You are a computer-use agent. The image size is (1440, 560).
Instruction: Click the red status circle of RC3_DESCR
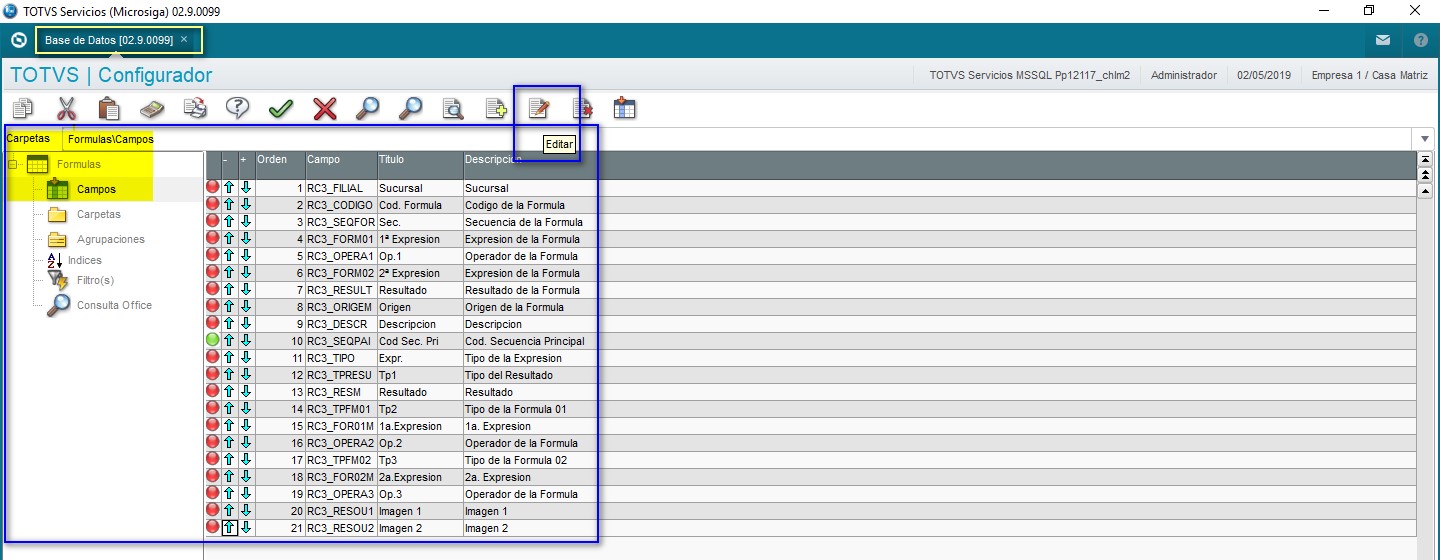coord(213,323)
